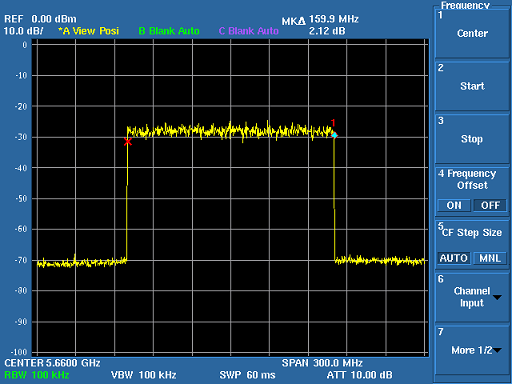The height and width of the screenshot is (384, 512).
Task: Select trace B Blank Auto label
Action: point(169,31)
